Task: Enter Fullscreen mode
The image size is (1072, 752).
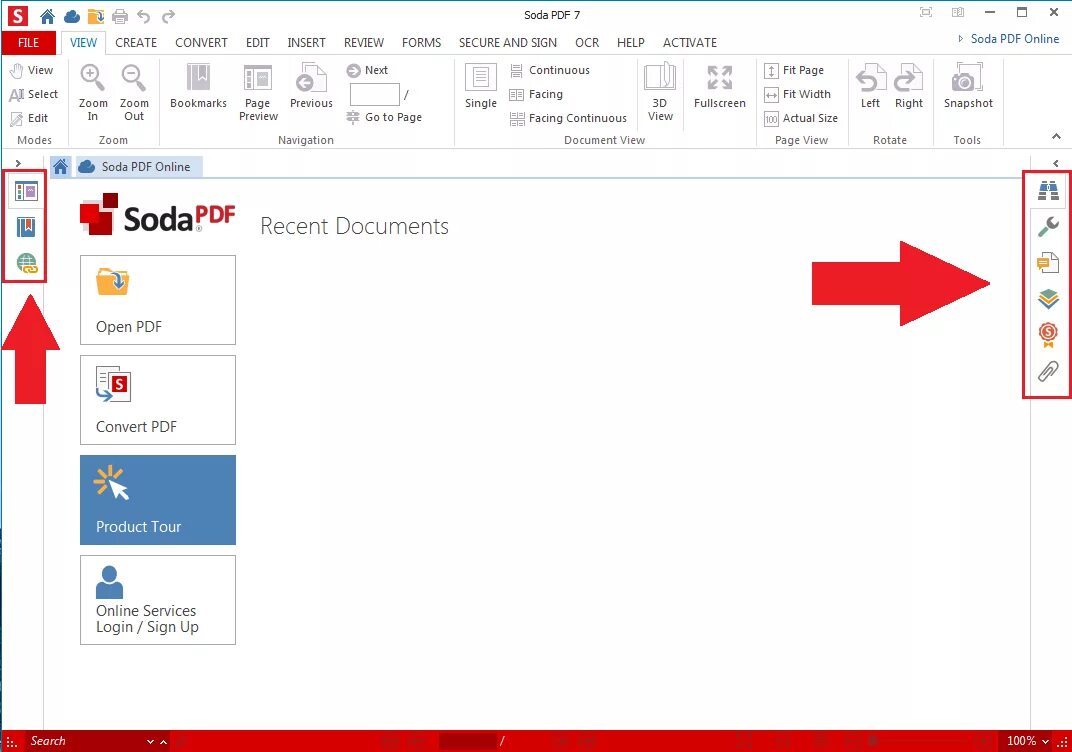Action: [719, 86]
